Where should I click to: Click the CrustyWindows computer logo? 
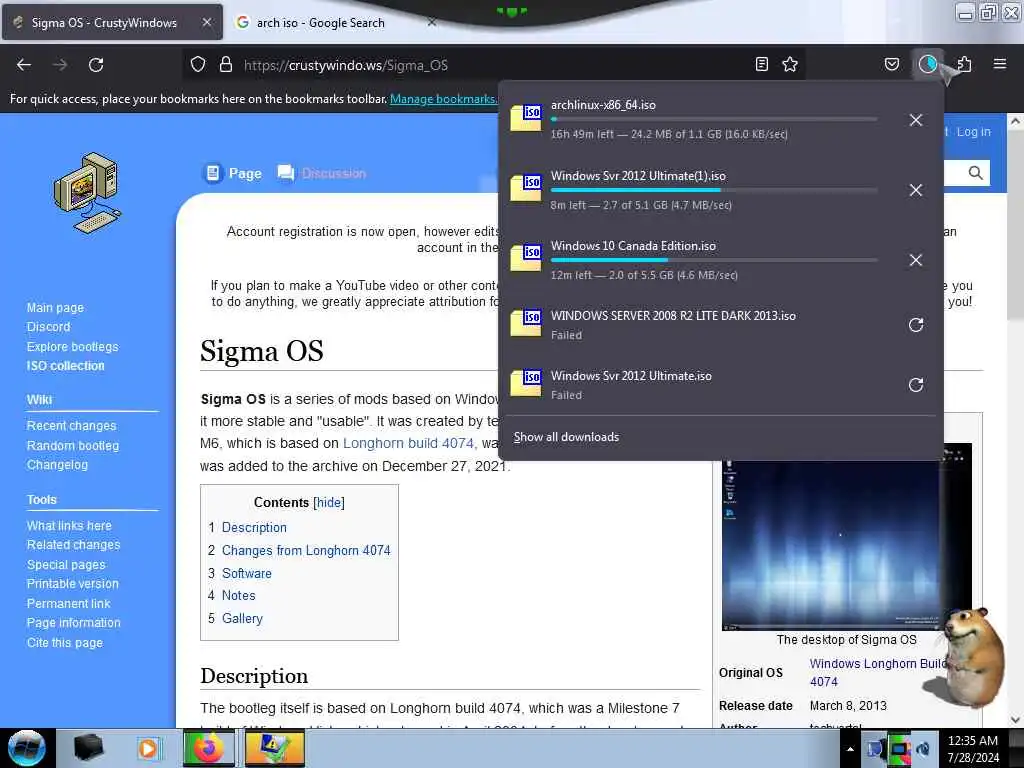(x=88, y=193)
